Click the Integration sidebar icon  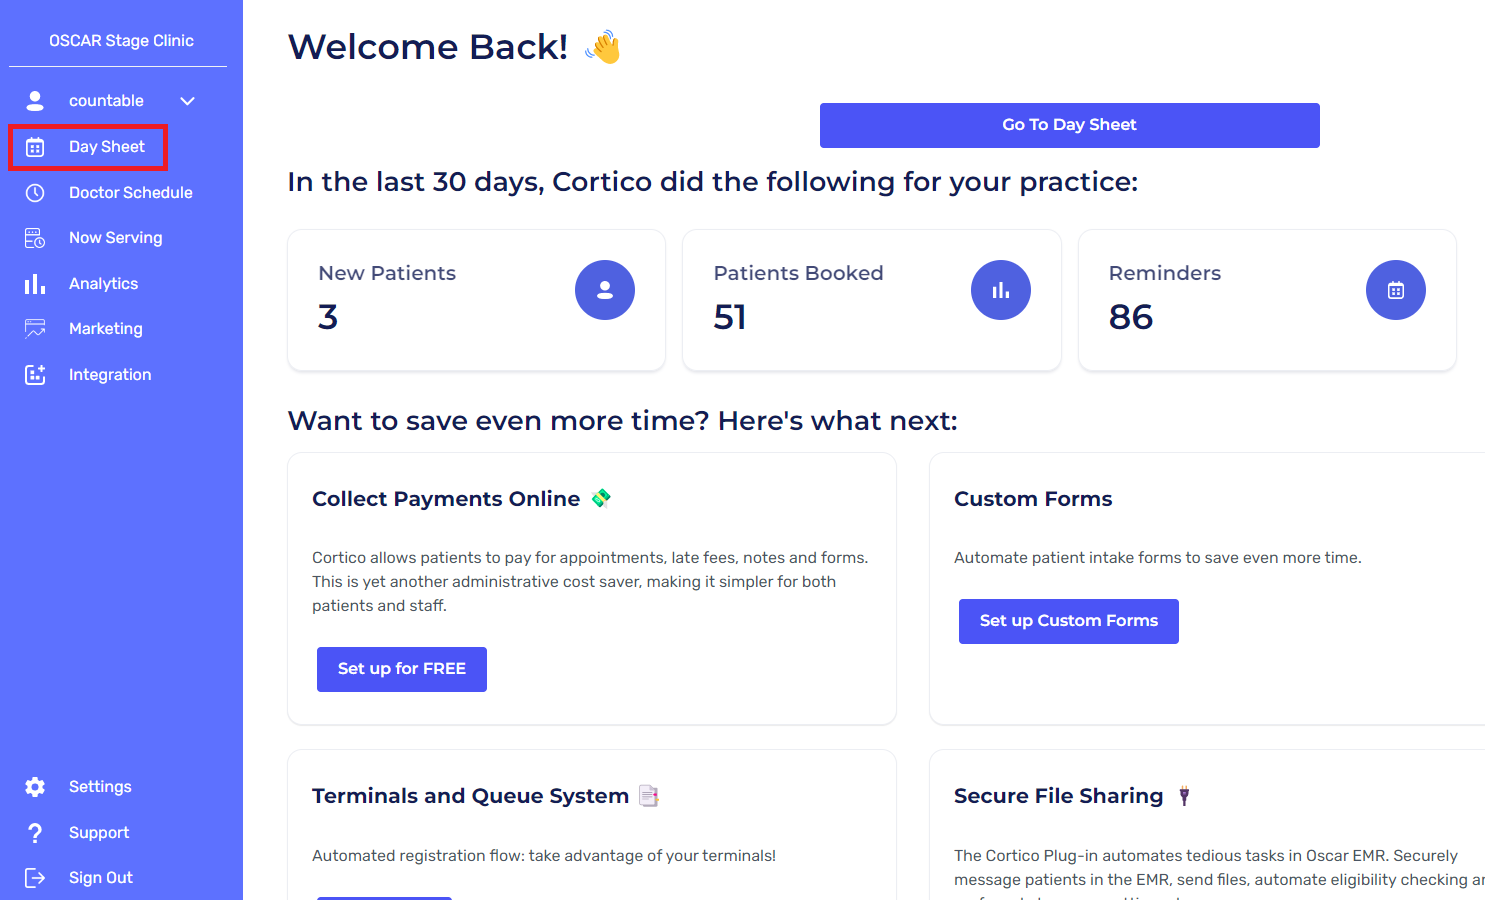(35, 375)
